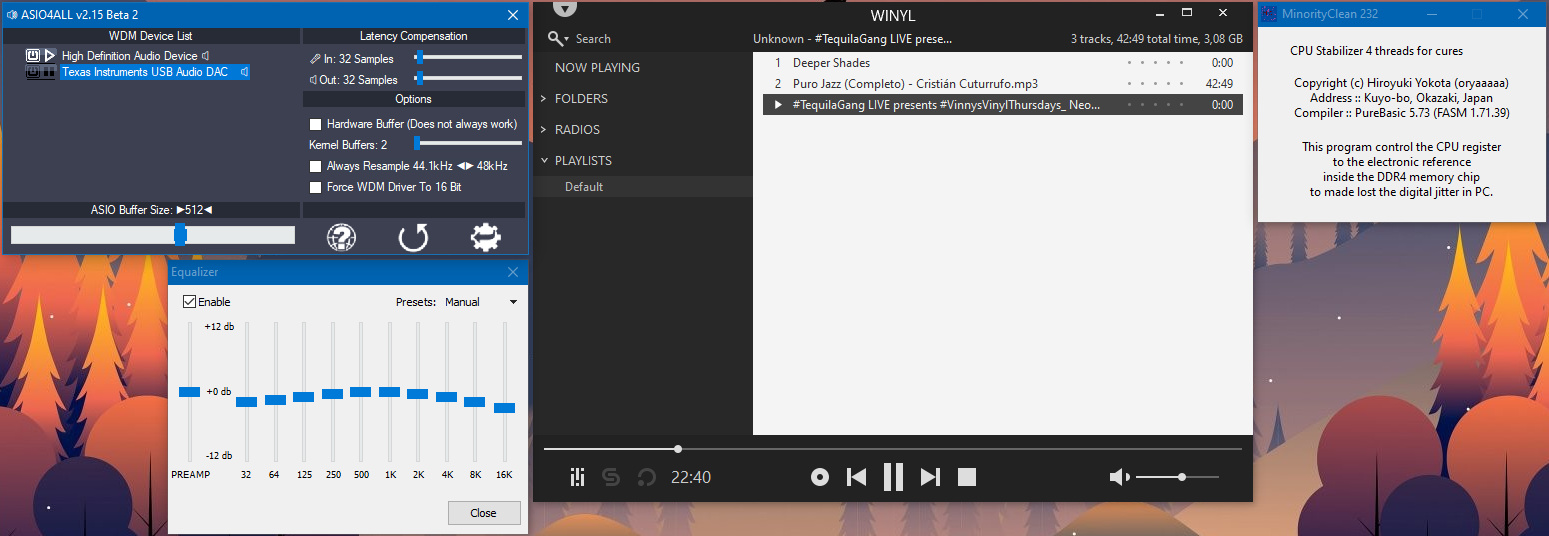Image resolution: width=1549 pixels, height=536 pixels.
Task: Click the Close button in Equalizer
Action: coord(484,513)
